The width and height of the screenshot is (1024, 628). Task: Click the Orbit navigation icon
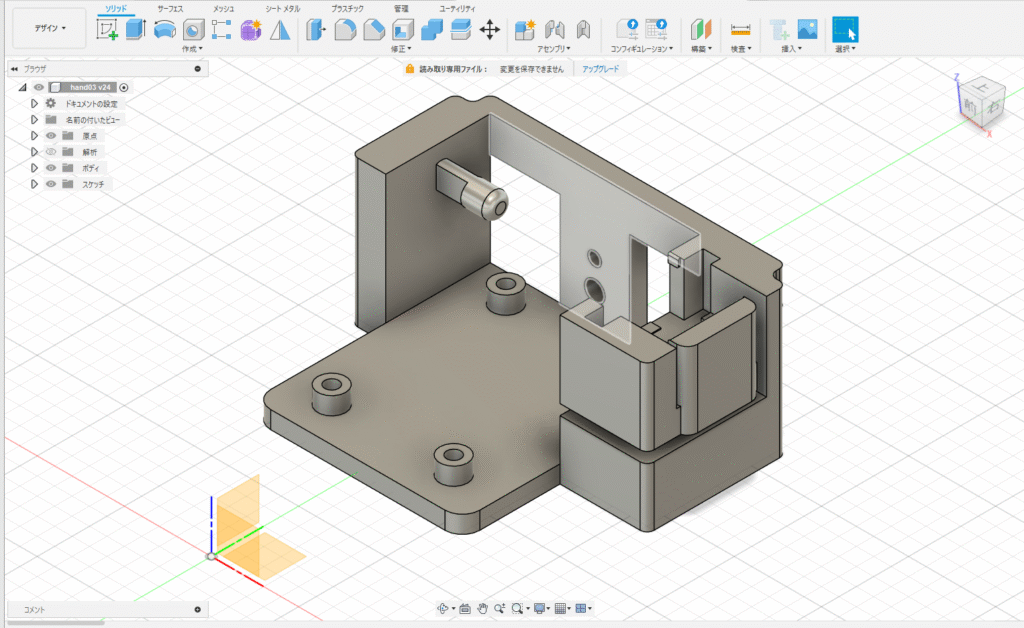(x=444, y=608)
